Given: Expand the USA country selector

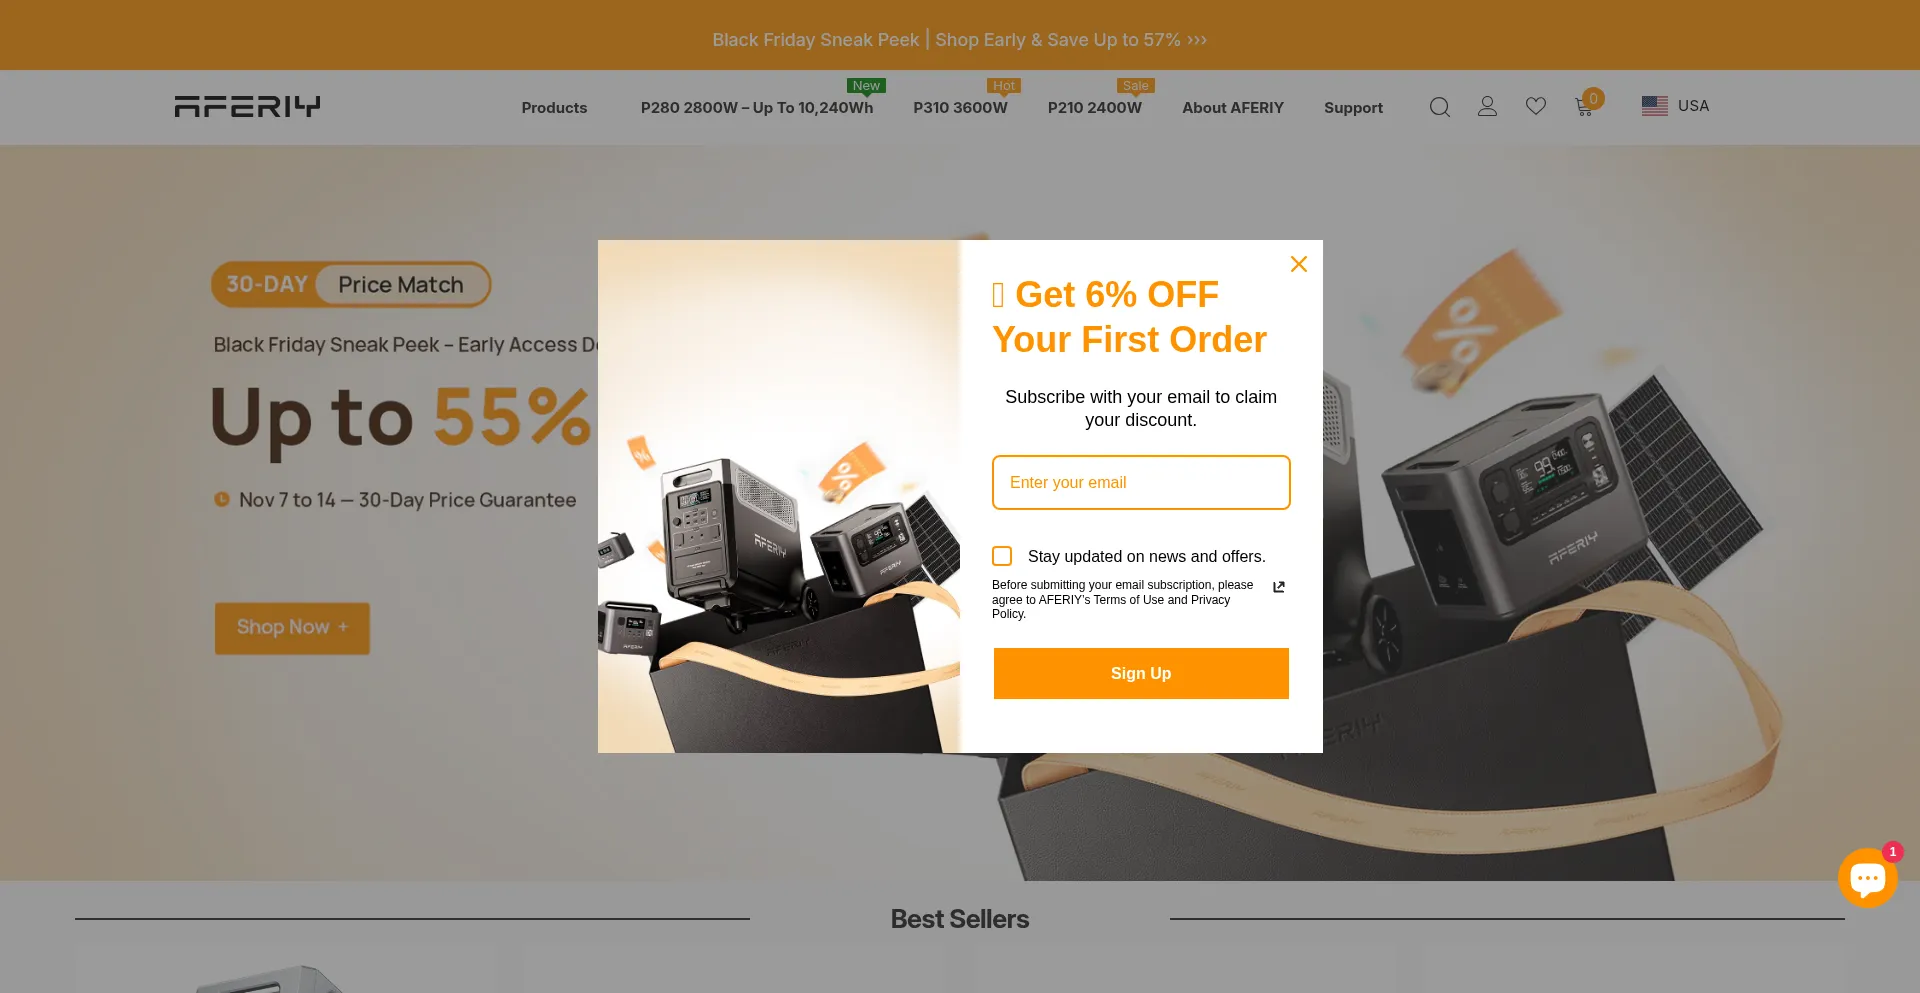Looking at the screenshot, I should 1675,106.
